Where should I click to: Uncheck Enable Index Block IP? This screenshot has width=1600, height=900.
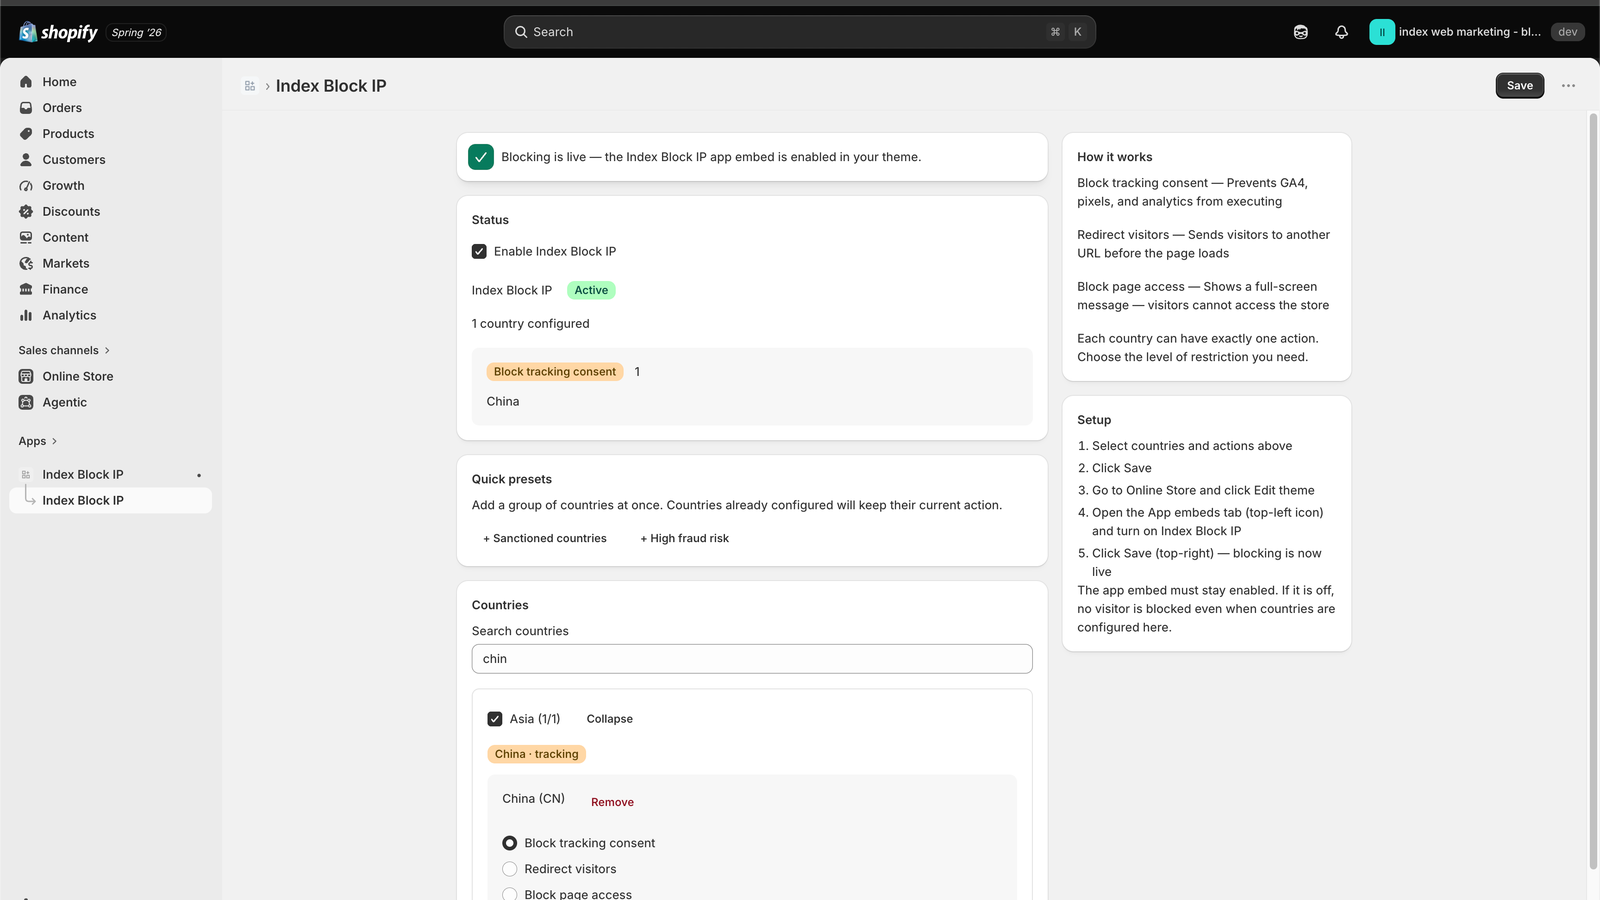pos(479,252)
